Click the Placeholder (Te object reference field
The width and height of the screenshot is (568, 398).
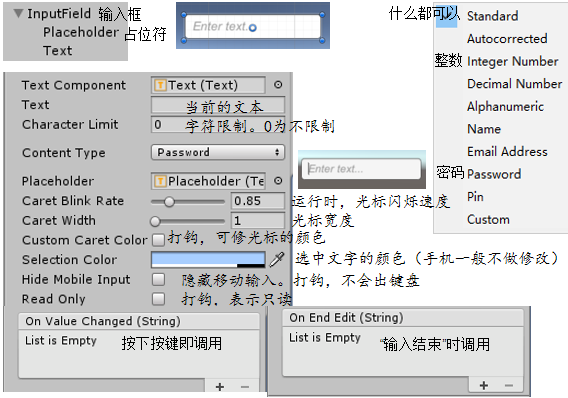pos(208,181)
